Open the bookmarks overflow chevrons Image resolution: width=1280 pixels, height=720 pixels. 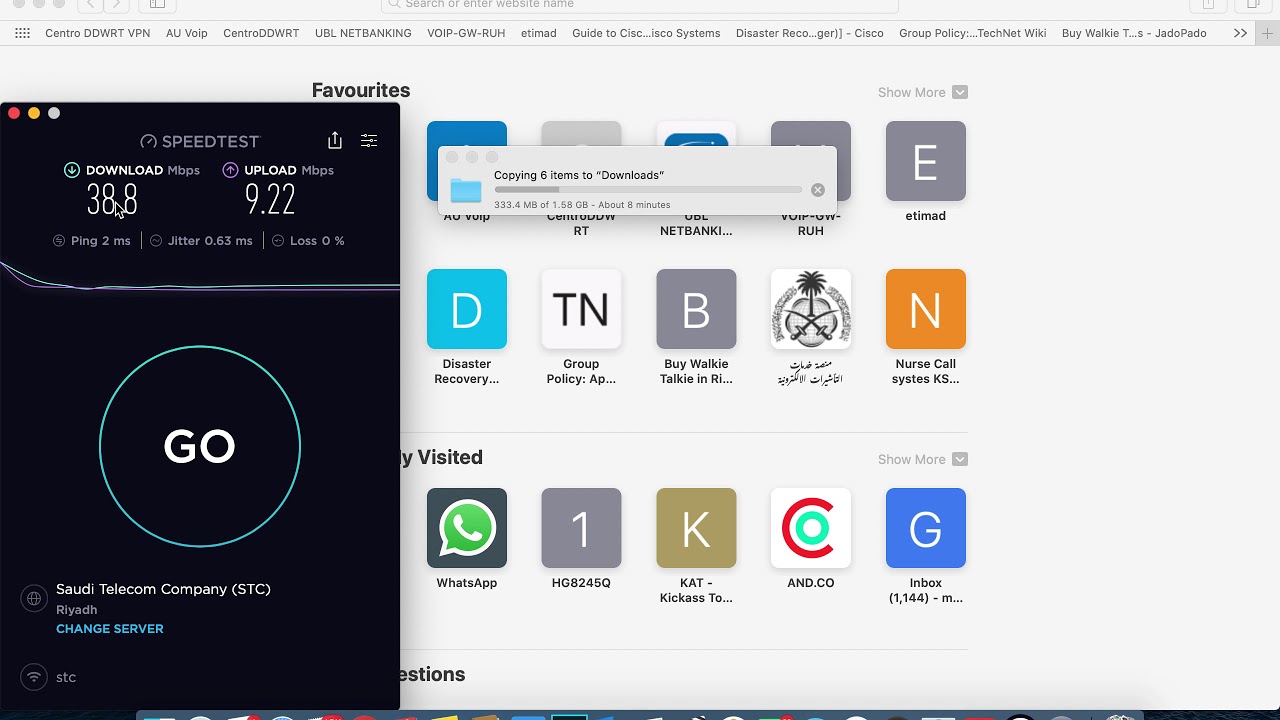coord(1240,33)
